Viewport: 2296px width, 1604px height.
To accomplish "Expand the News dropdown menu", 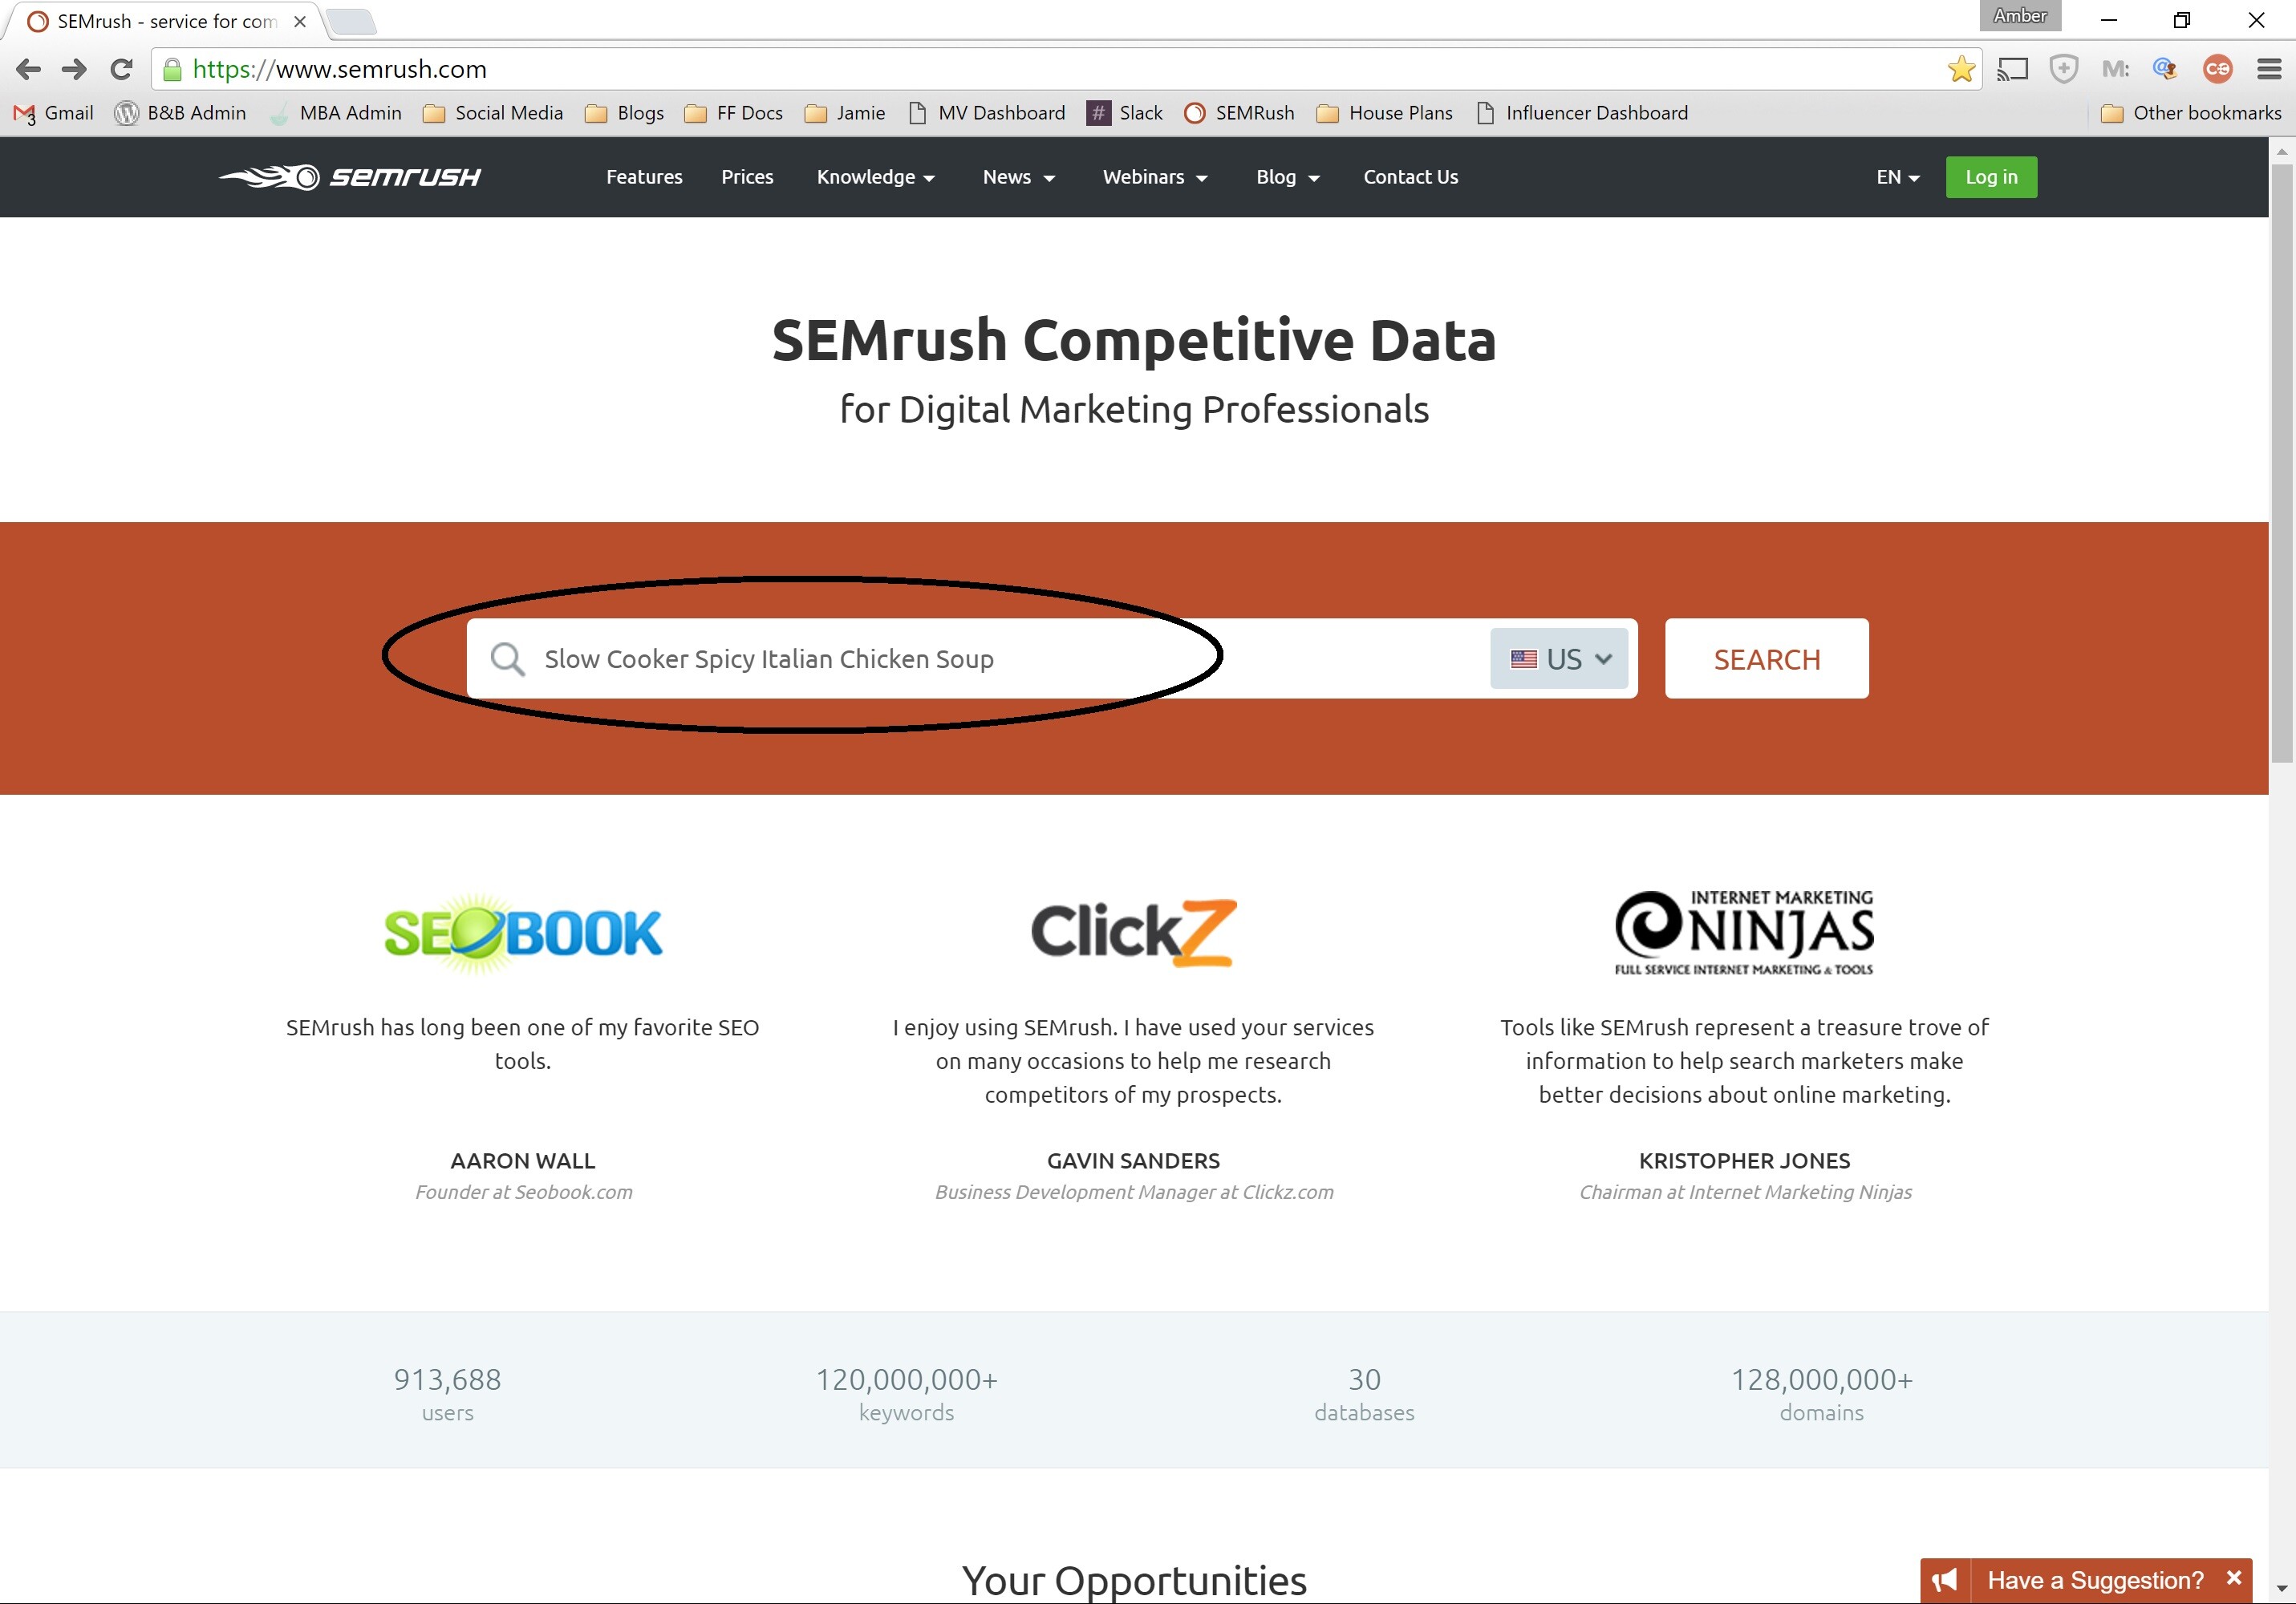I will 1019,177.
